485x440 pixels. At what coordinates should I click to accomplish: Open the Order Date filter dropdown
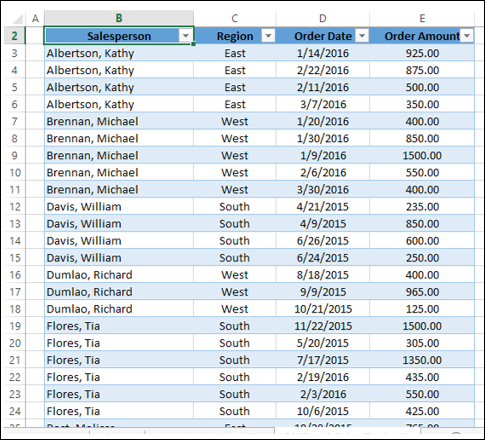pyautogui.click(x=362, y=36)
